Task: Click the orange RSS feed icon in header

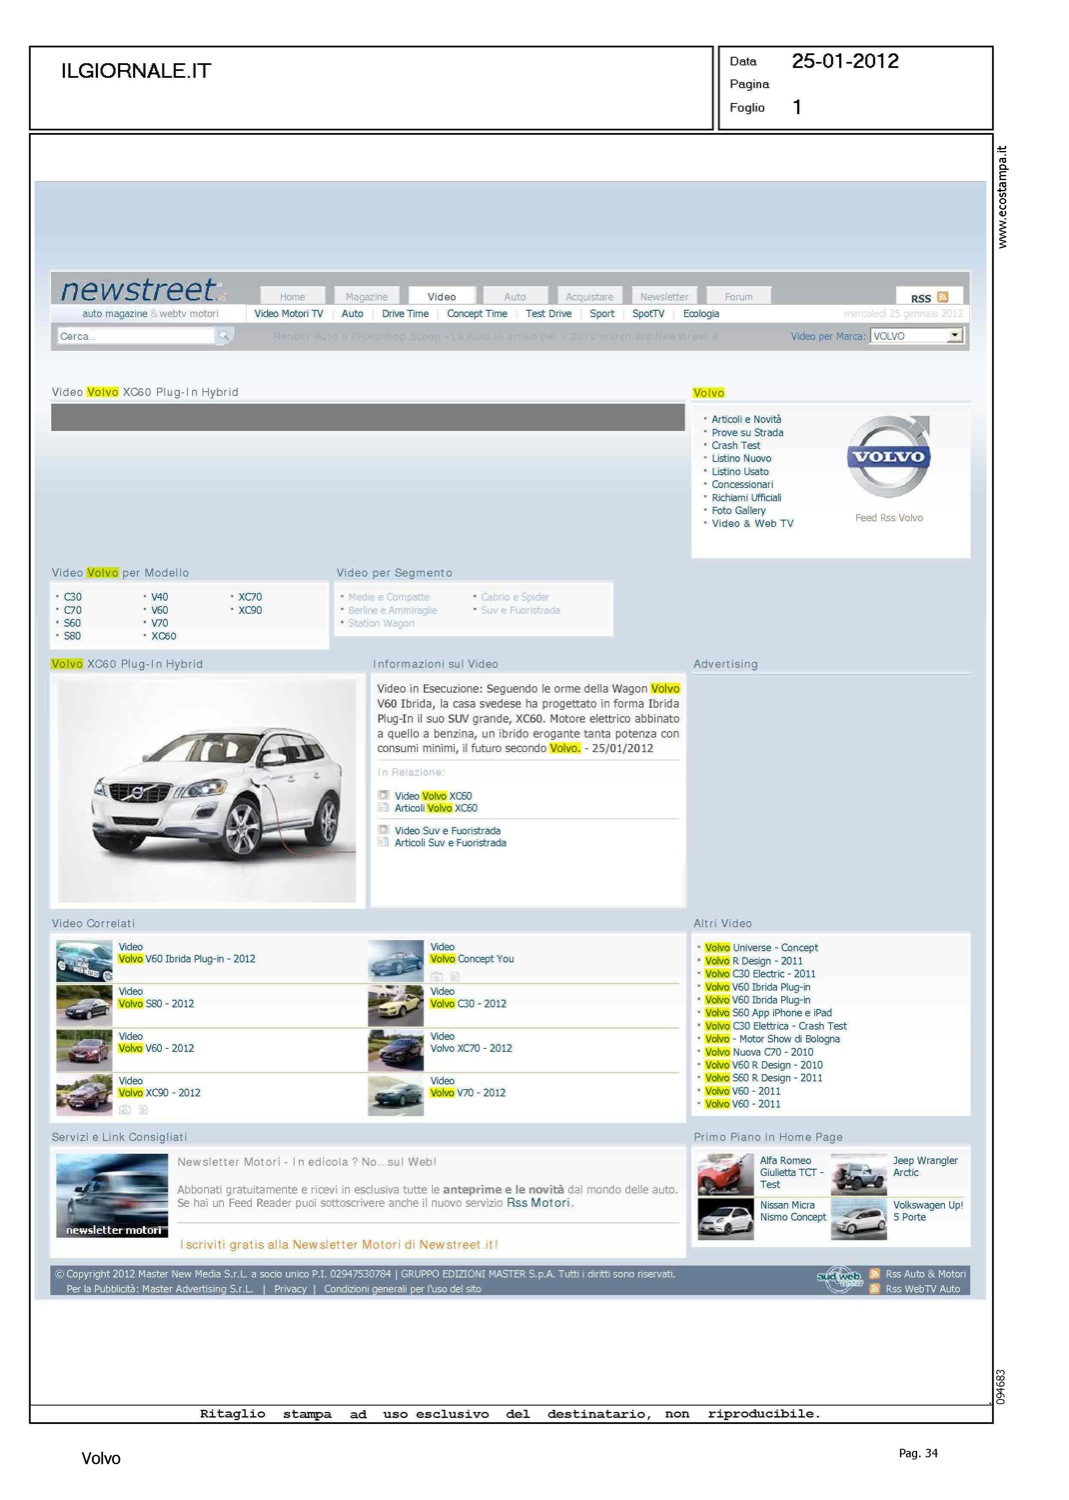Action: [942, 297]
